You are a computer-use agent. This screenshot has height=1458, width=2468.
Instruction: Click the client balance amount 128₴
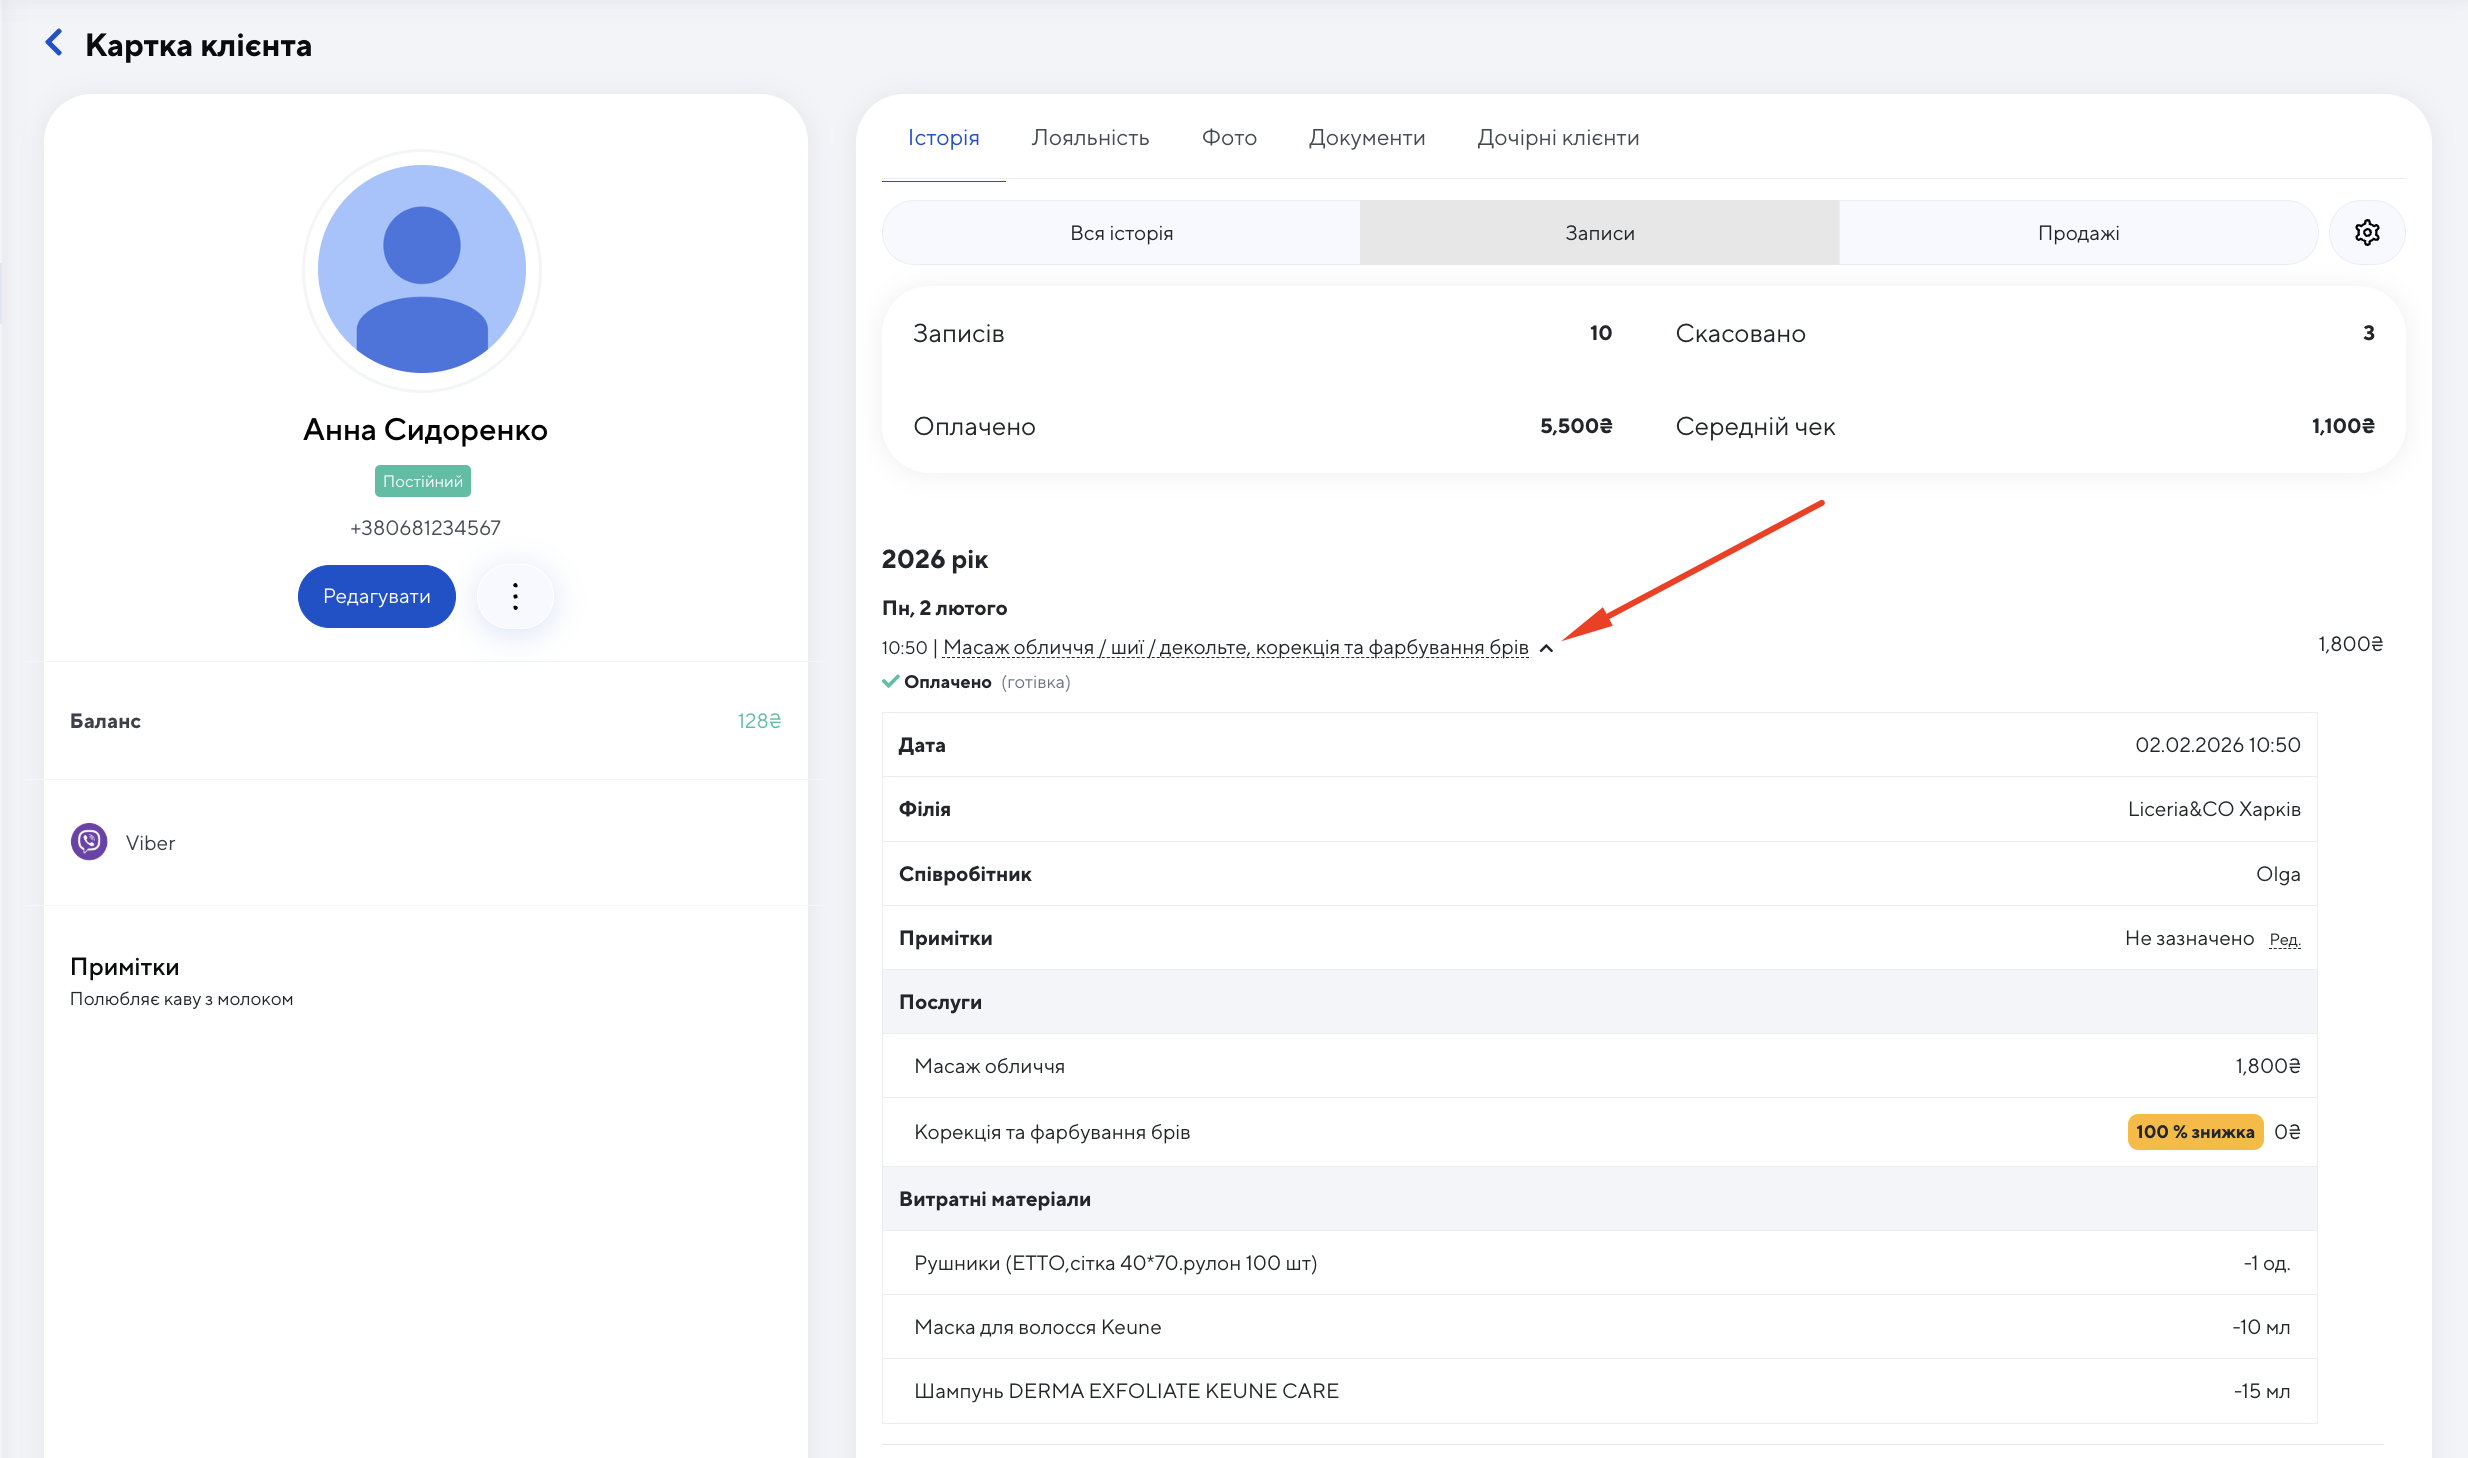point(759,721)
